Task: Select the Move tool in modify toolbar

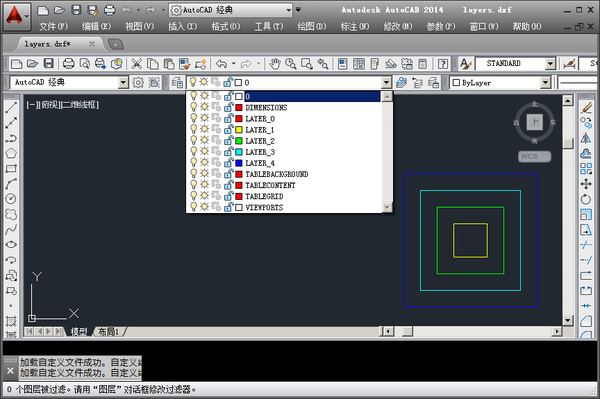Action: pyautogui.click(x=585, y=184)
